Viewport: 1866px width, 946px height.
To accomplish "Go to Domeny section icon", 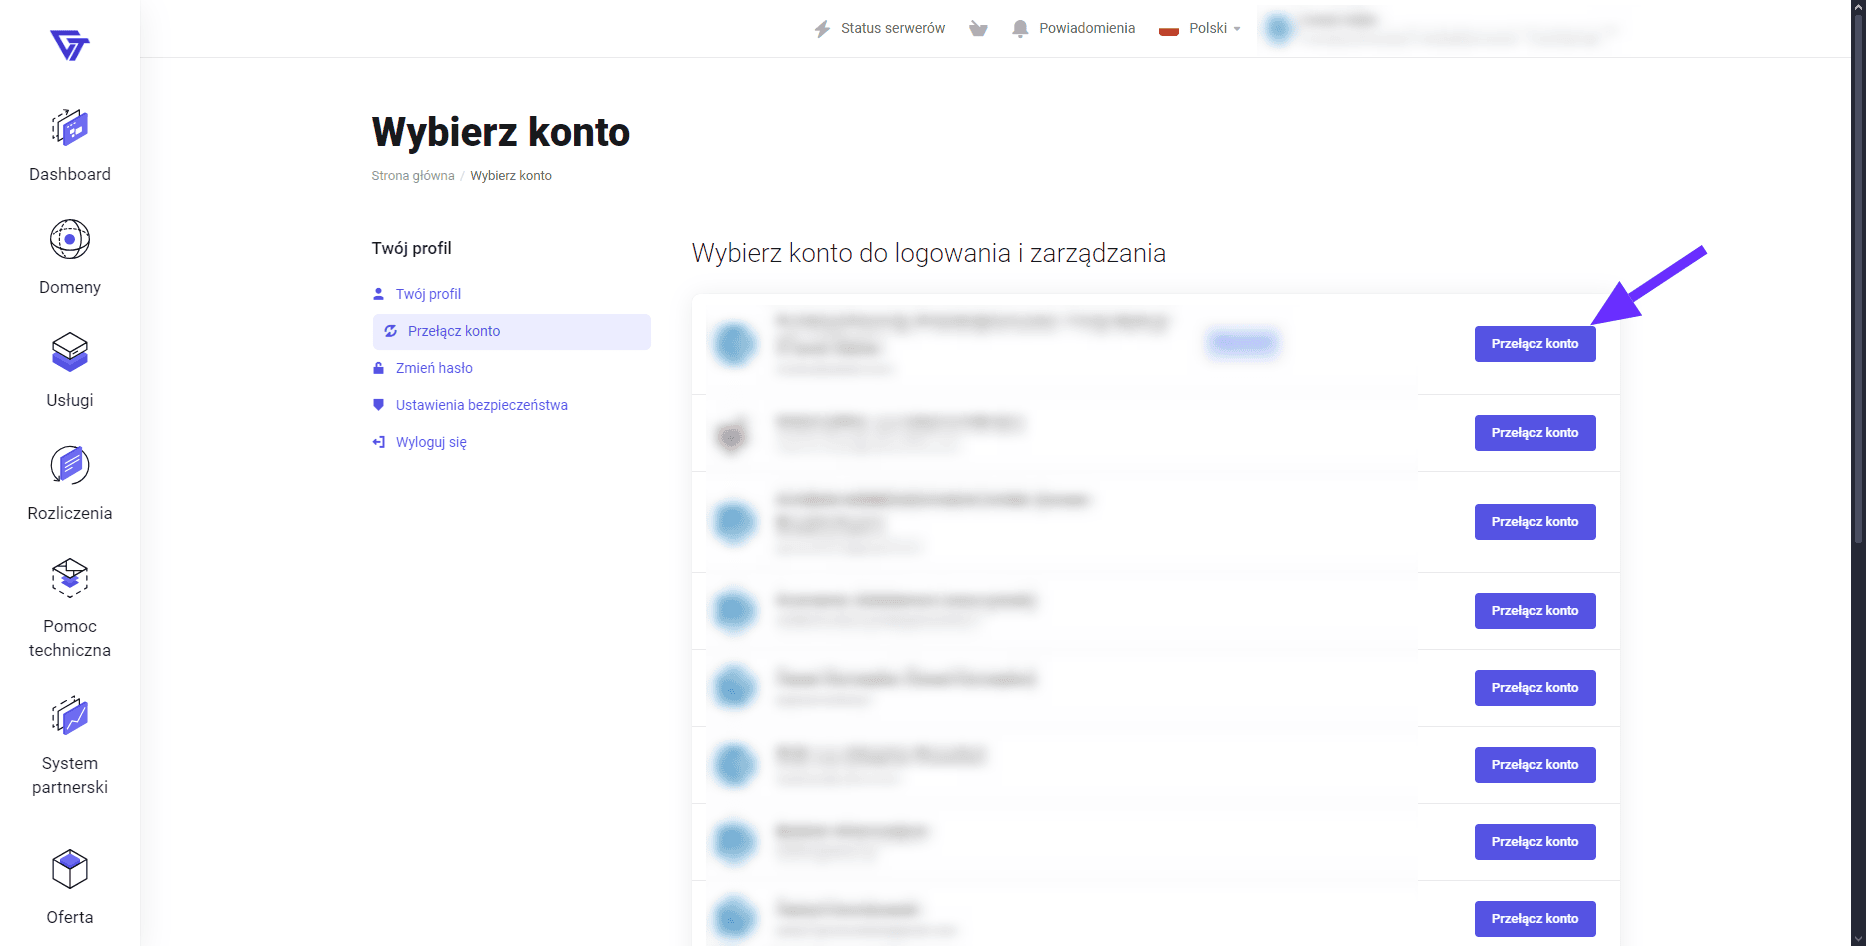I will [70, 240].
